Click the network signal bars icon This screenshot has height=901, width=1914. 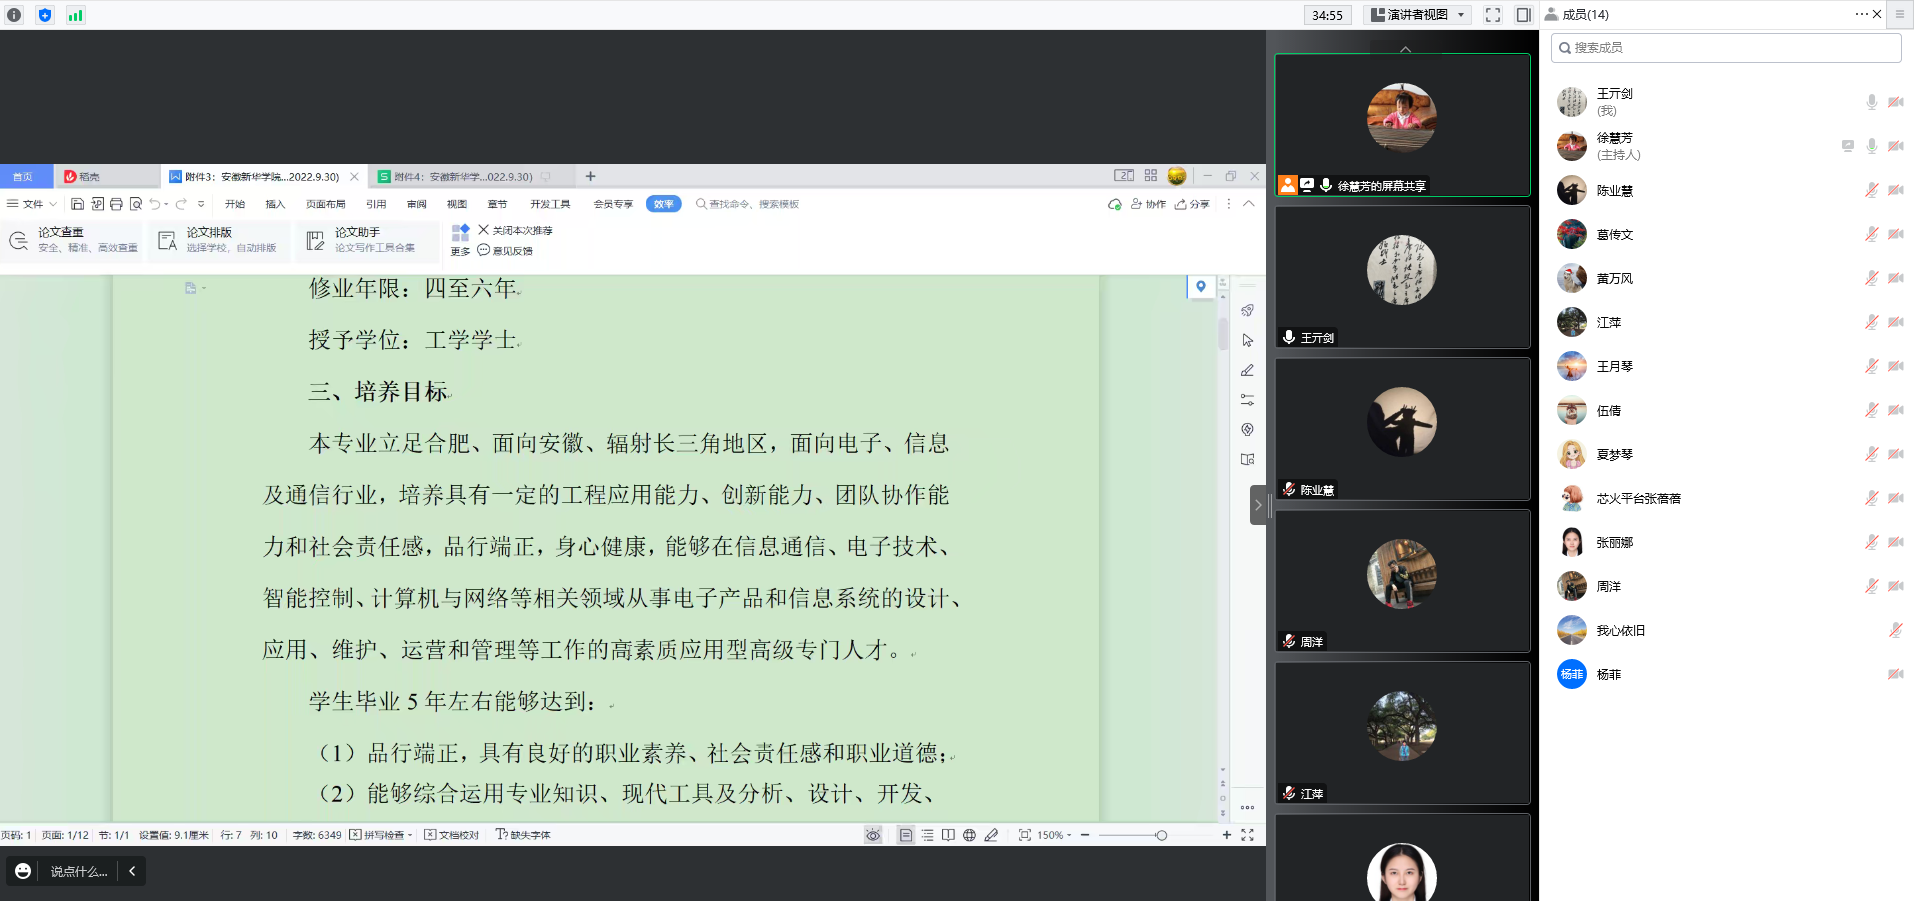click(75, 15)
